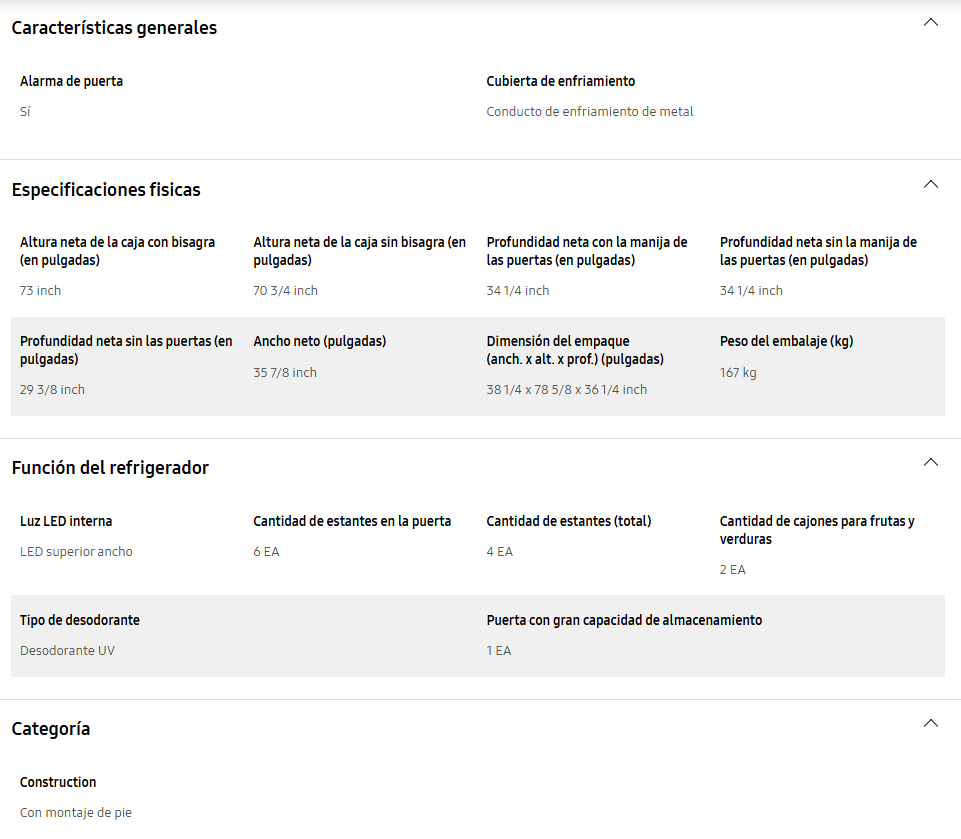Click Conducto de enfriamiento de metal text
This screenshot has width=961, height=839.
tap(590, 112)
